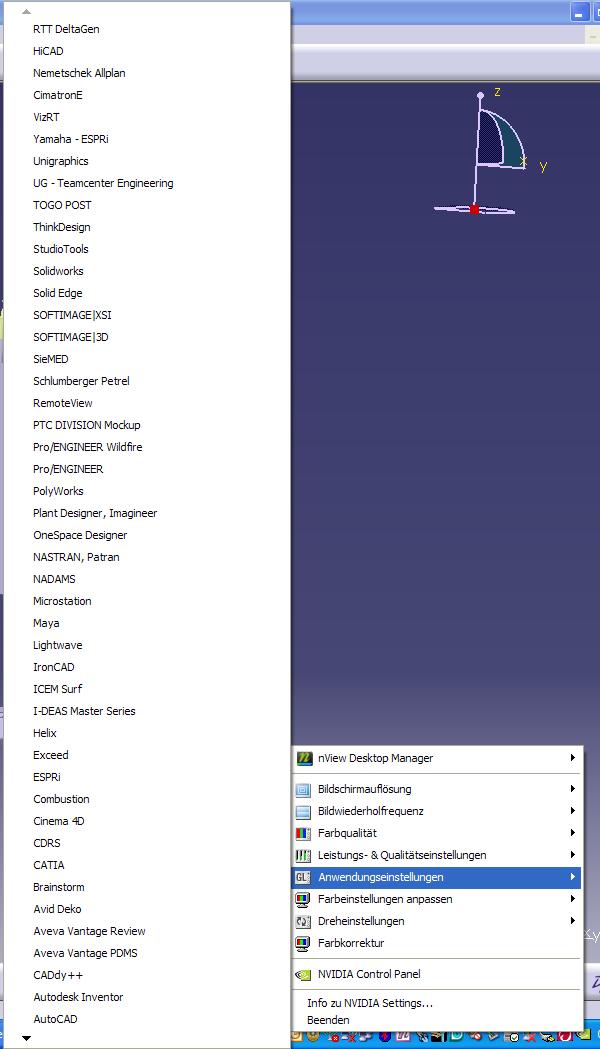Select the Lightwave profile
This screenshot has width=600, height=1049.
[58, 645]
